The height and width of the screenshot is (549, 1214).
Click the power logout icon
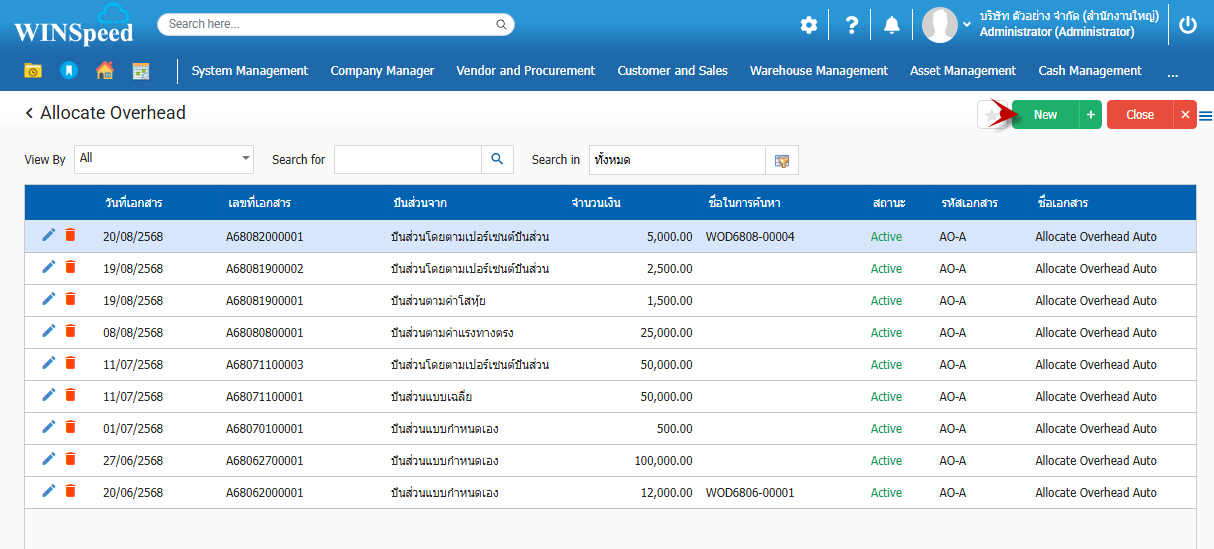click(x=1188, y=25)
